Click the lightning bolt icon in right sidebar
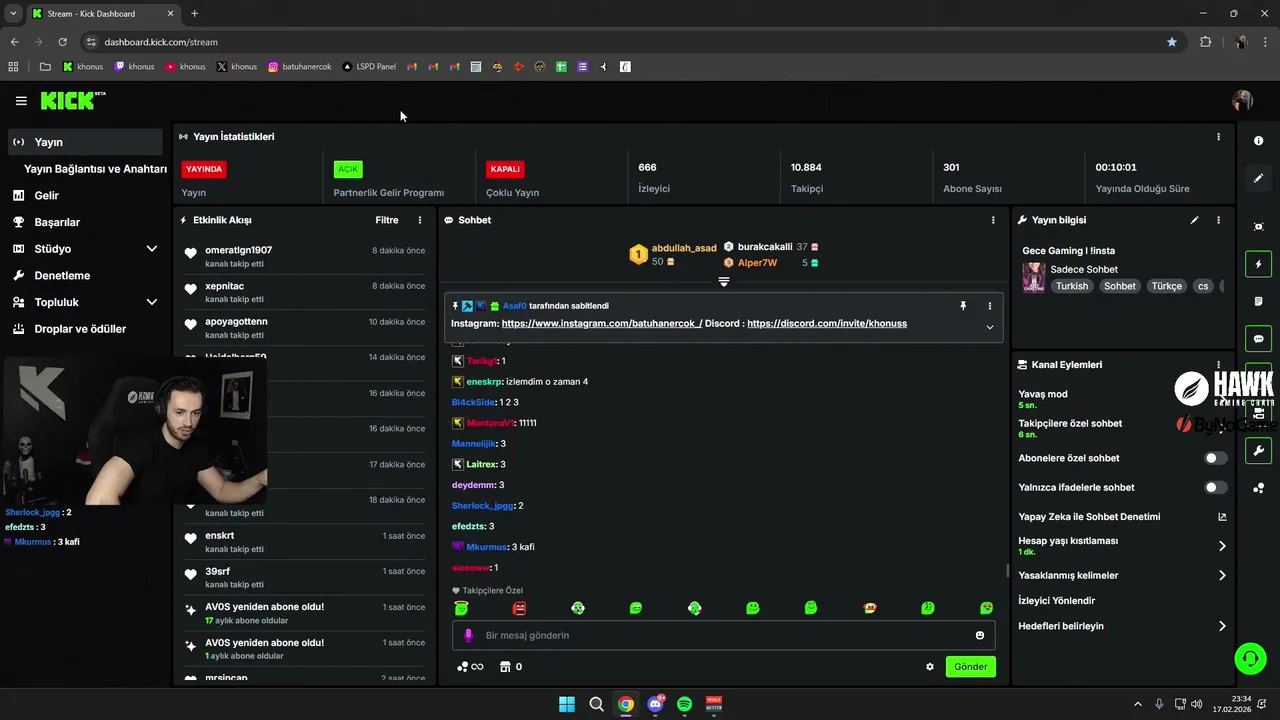 point(1258,264)
